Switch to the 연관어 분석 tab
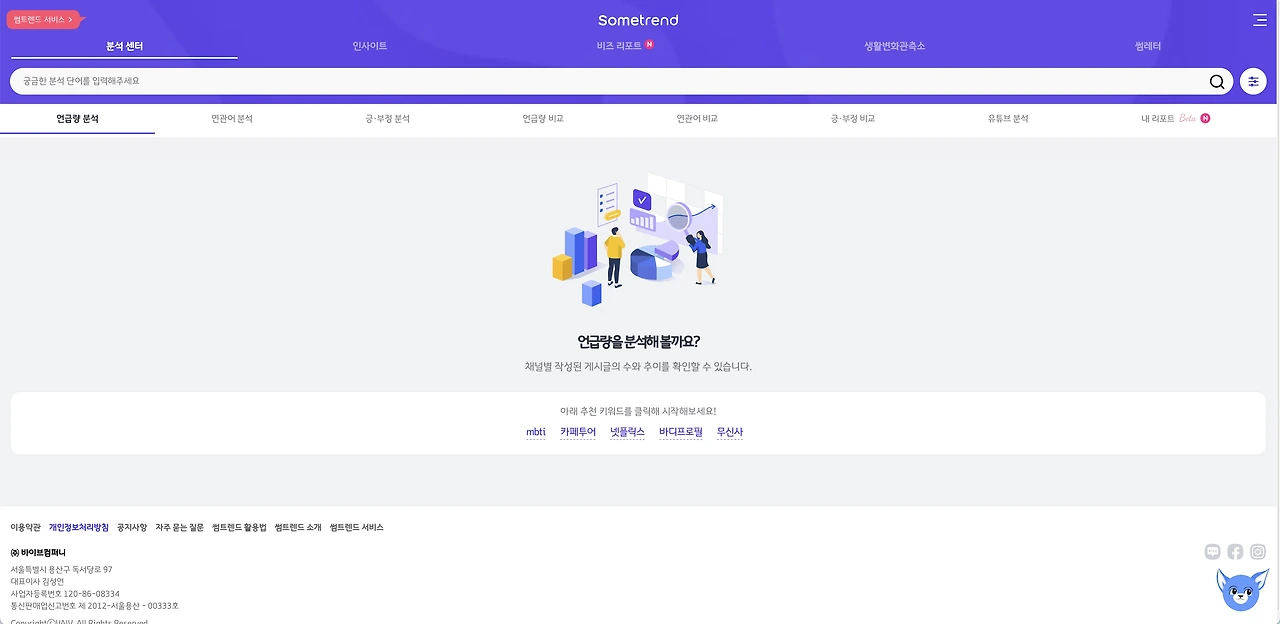The width and height of the screenshot is (1280, 624). tap(231, 117)
